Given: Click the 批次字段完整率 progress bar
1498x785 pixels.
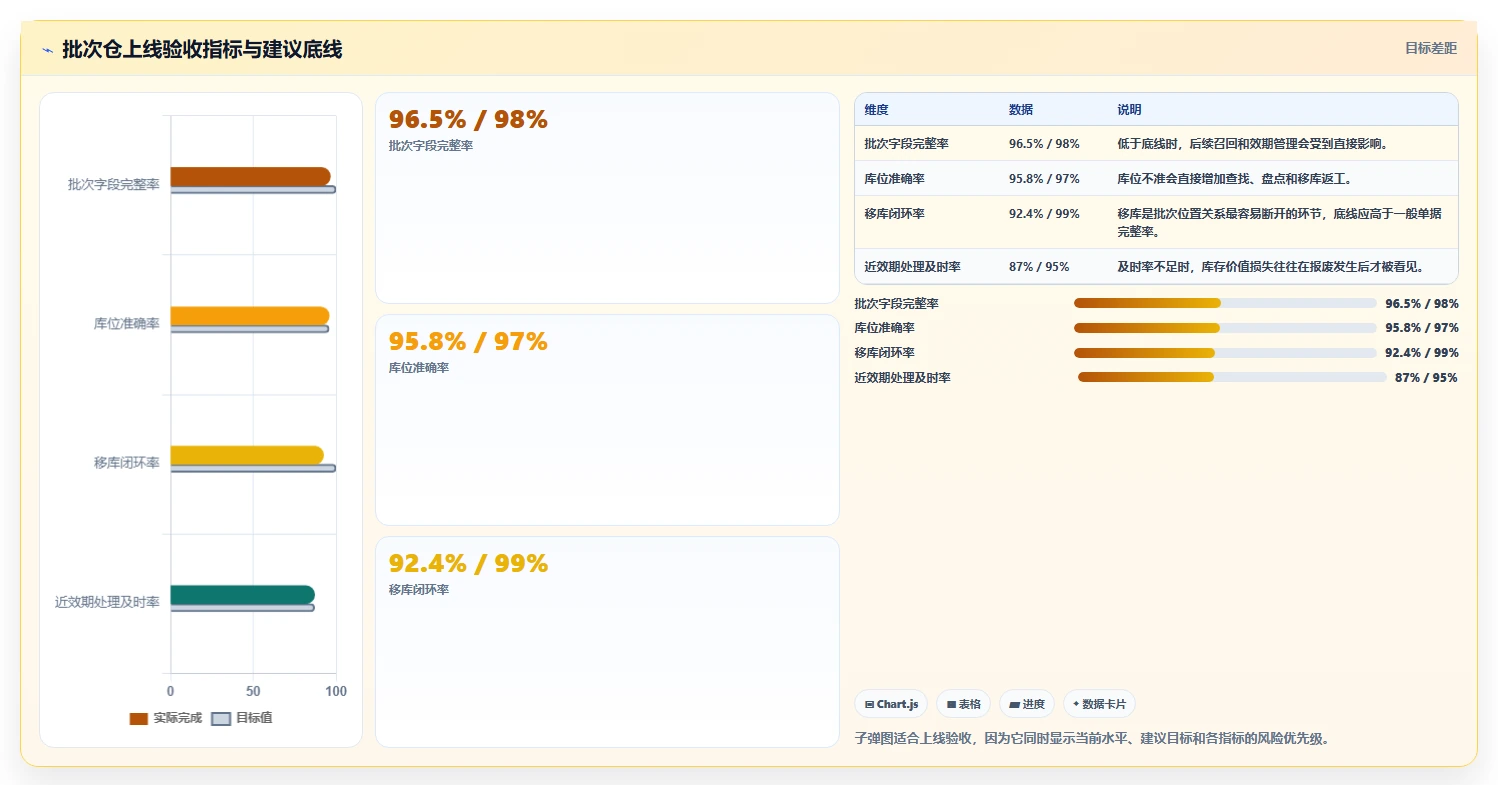Looking at the screenshot, I should [1225, 303].
